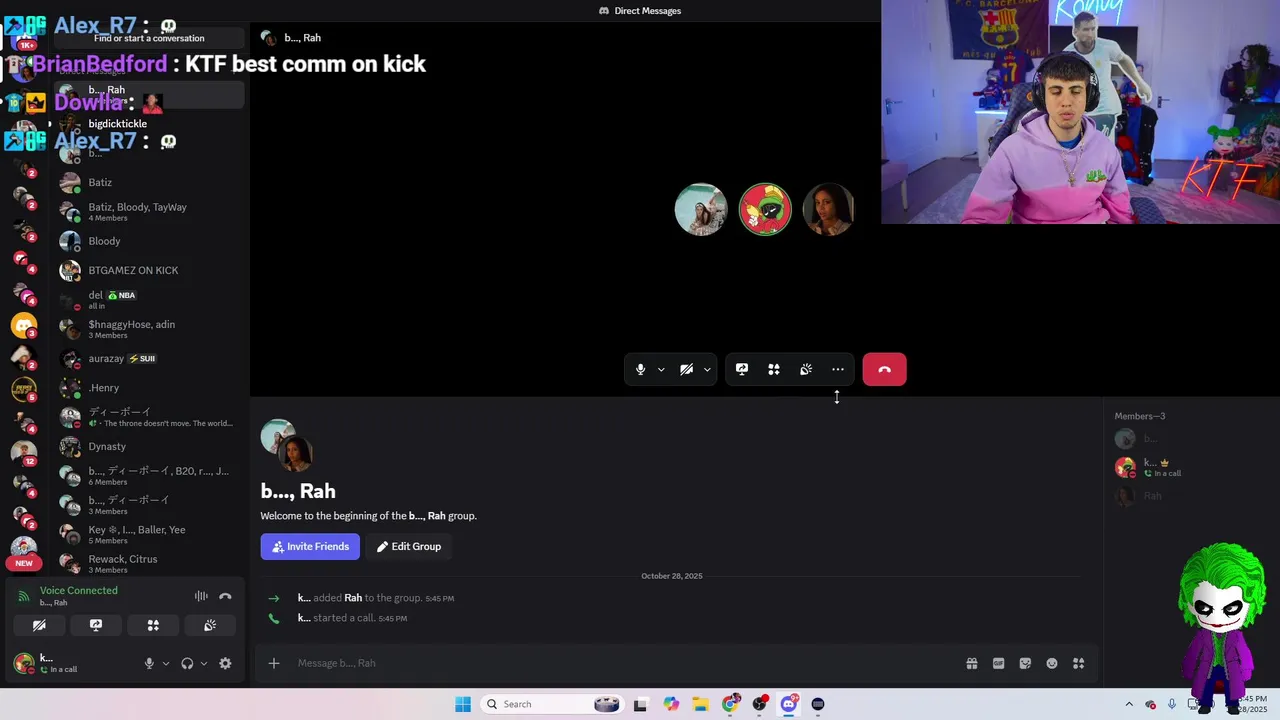Open File Explorer from the taskbar

700,704
